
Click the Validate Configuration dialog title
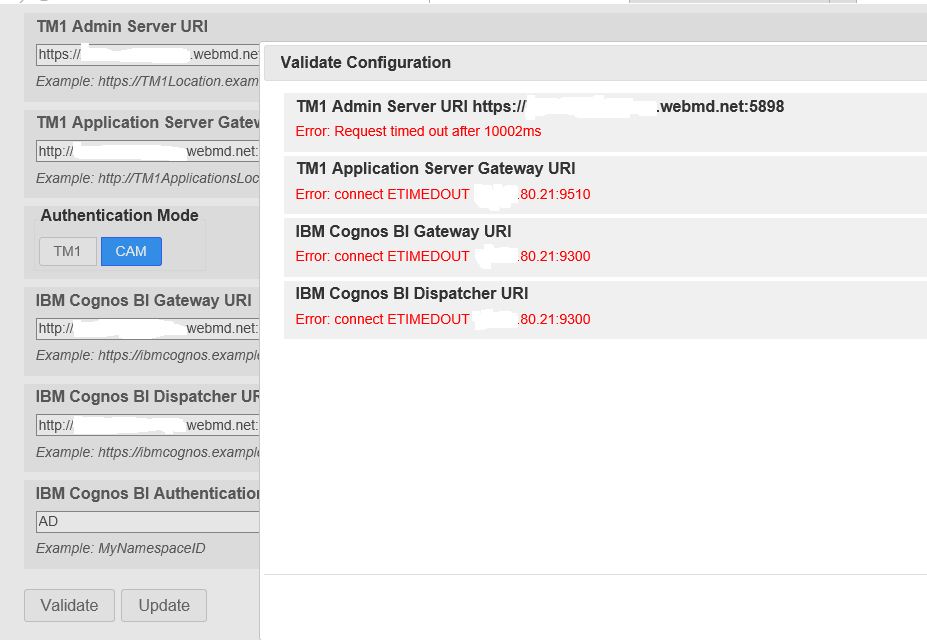pos(365,63)
